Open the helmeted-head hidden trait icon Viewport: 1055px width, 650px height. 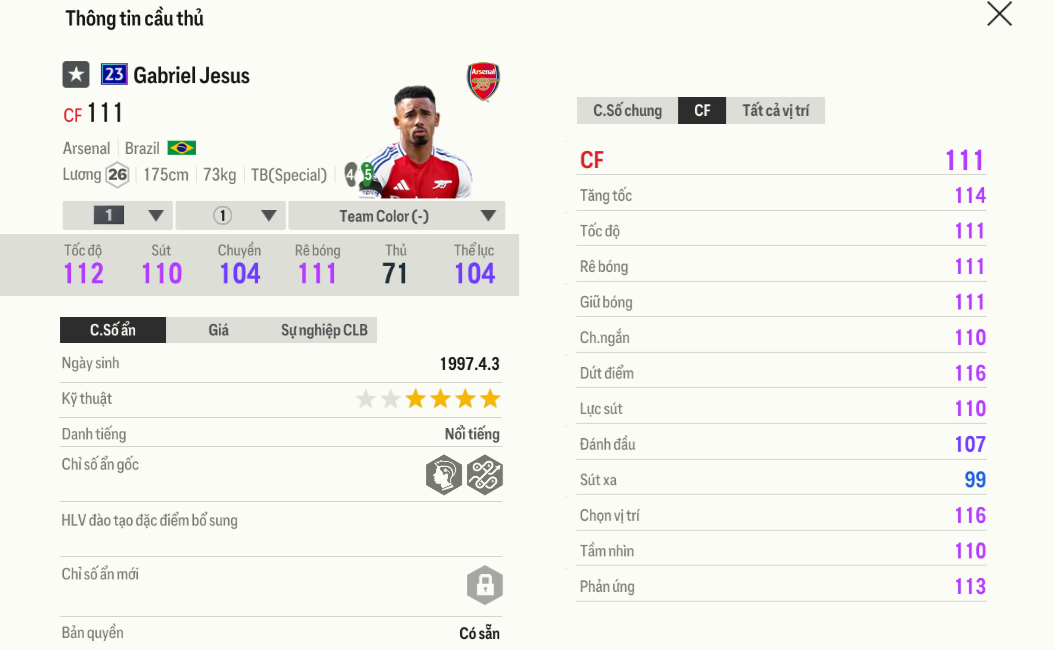pos(443,475)
